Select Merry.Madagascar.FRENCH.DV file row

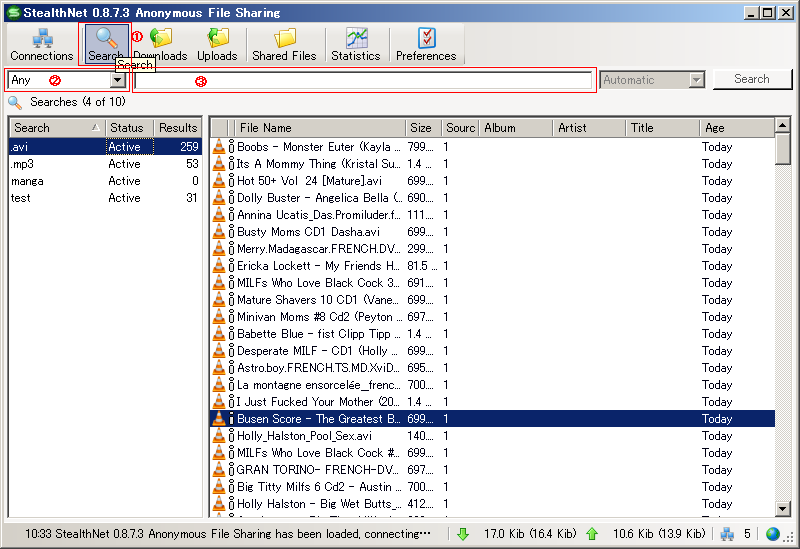click(493, 249)
